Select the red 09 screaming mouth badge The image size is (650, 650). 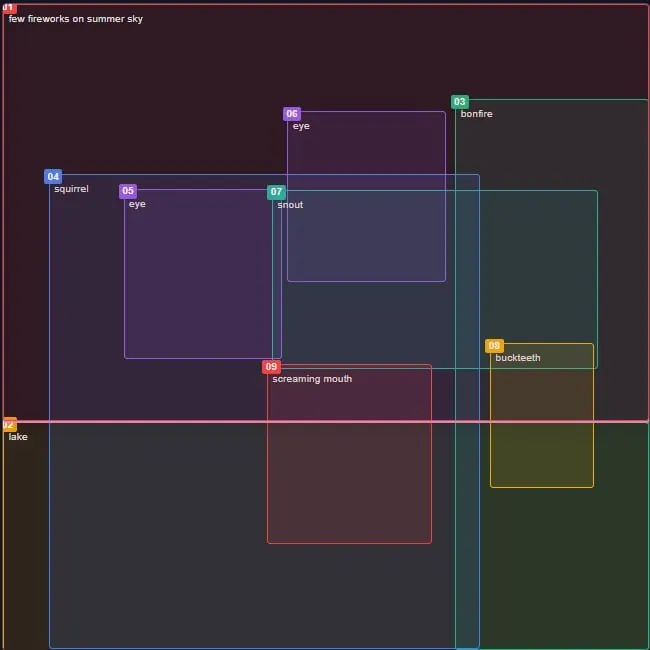point(271,366)
